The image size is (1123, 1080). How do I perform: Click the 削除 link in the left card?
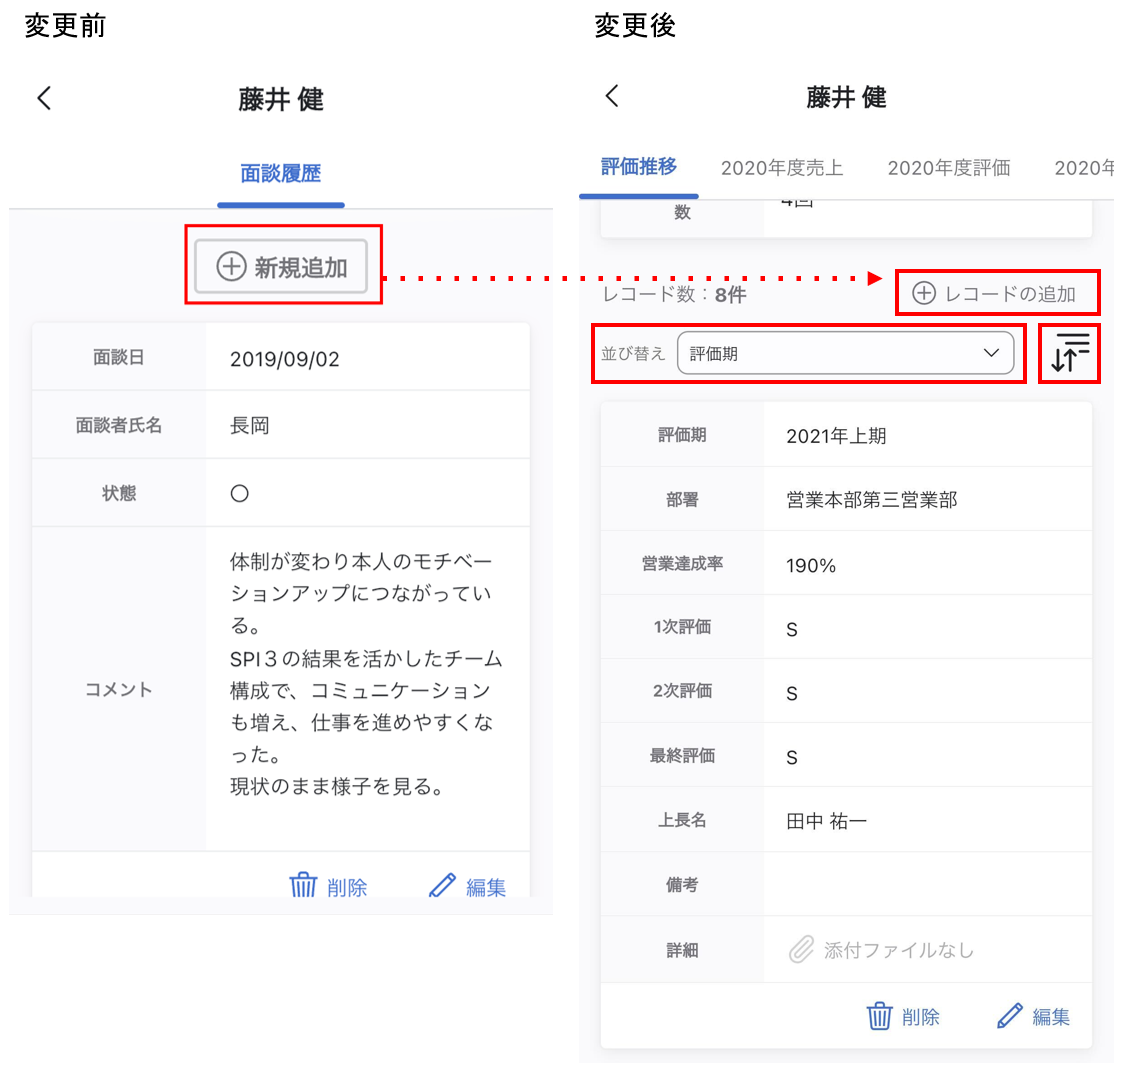coord(347,887)
